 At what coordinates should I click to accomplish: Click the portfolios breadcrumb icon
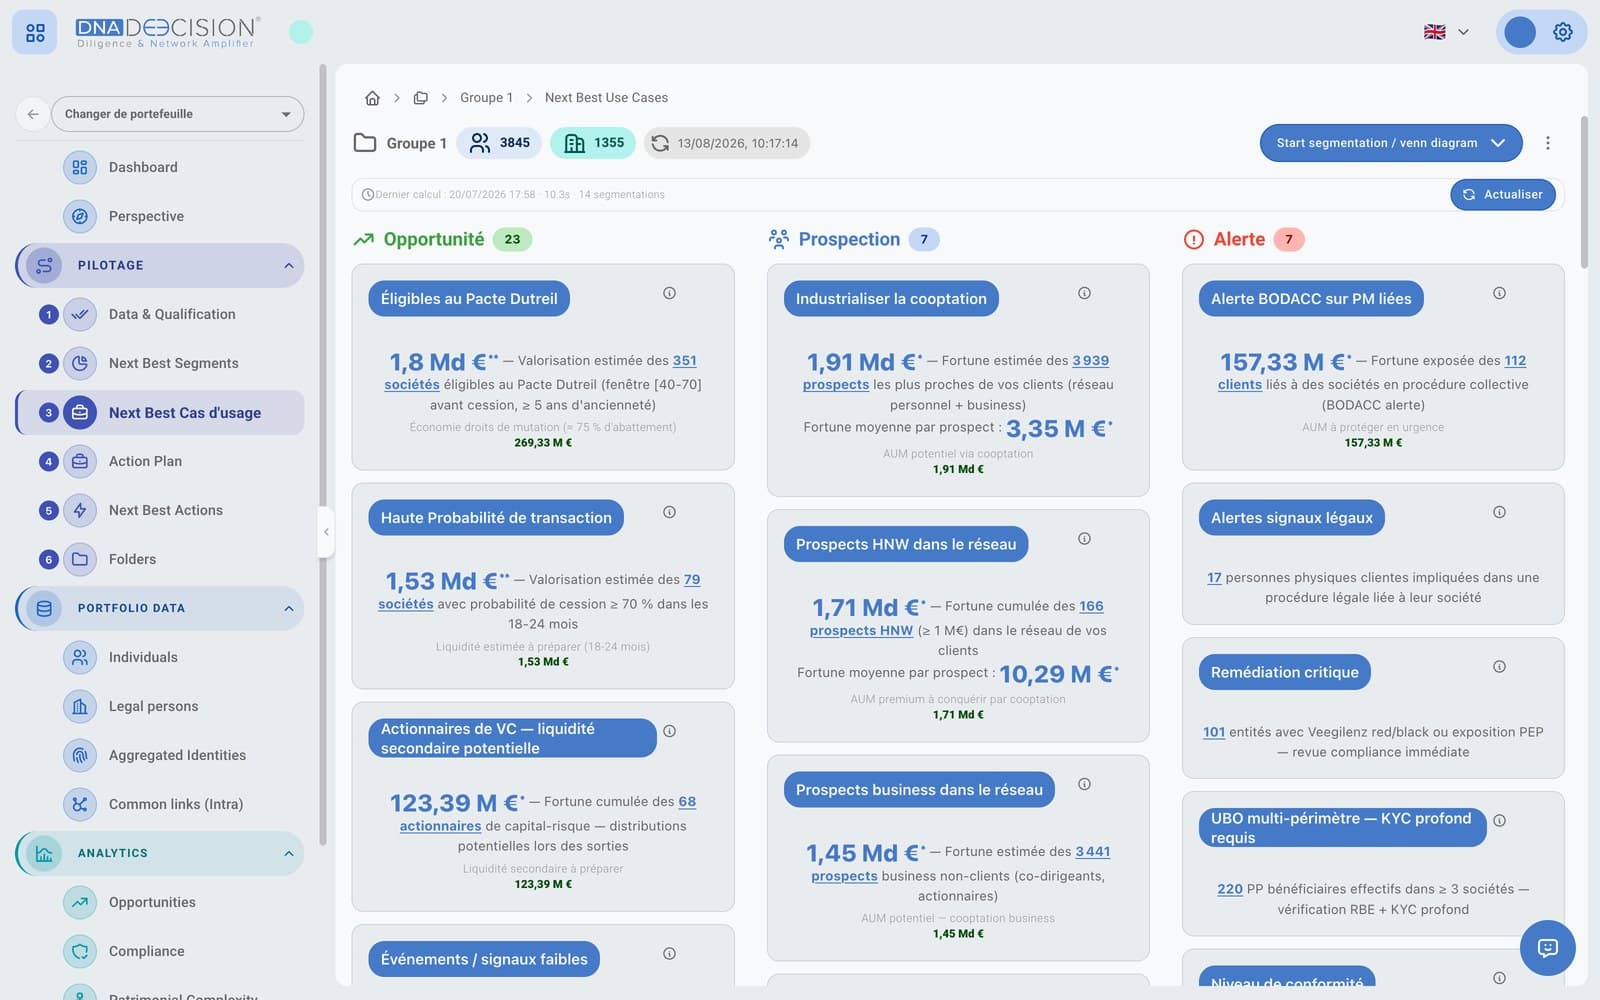(421, 98)
